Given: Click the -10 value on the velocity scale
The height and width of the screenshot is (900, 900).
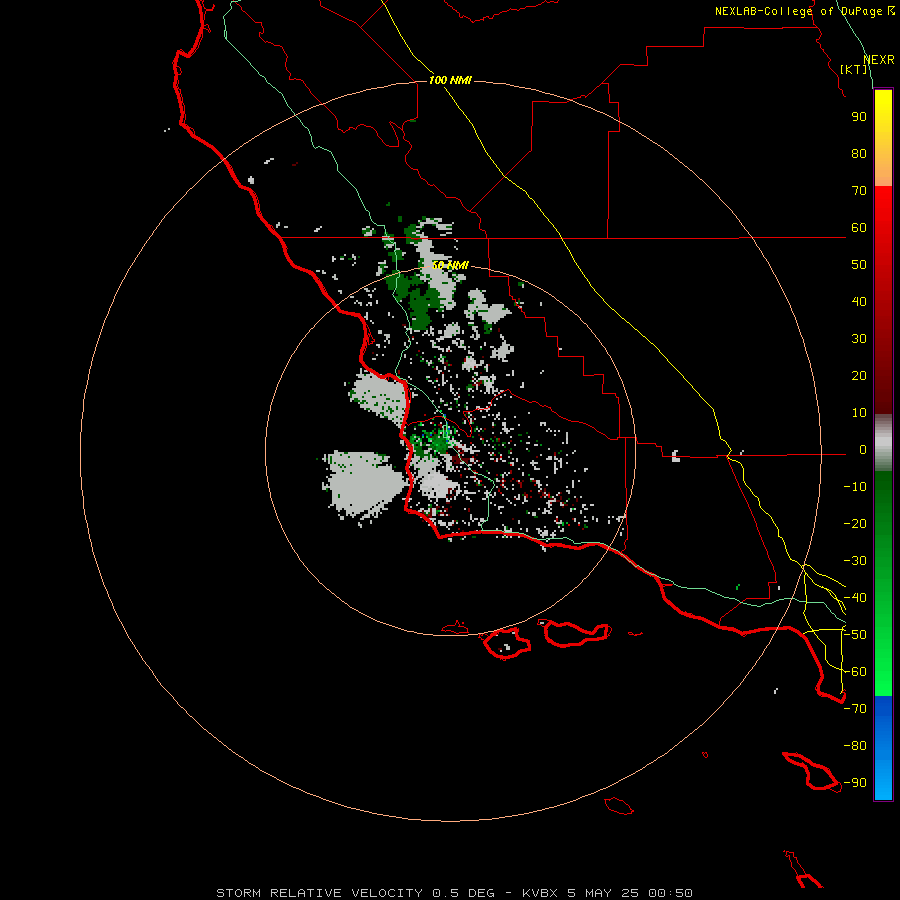Looking at the screenshot, I should (x=855, y=487).
